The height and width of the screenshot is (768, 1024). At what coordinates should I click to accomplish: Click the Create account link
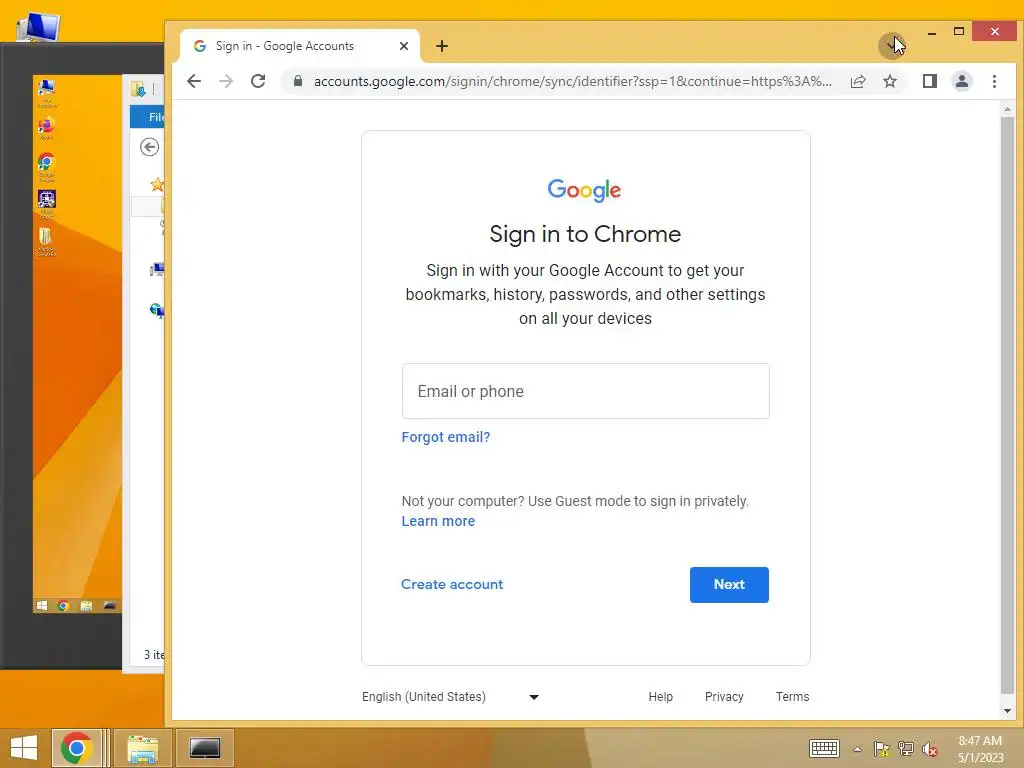pyautogui.click(x=452, y=584)
